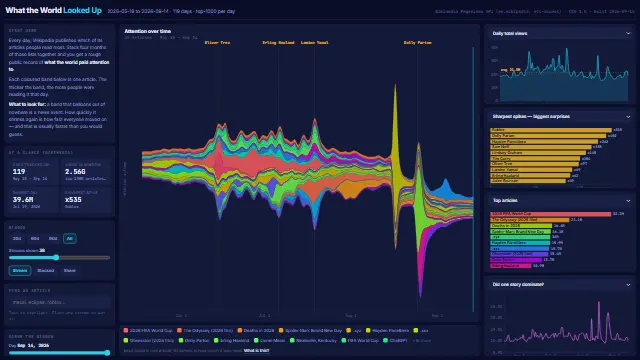Screen dimensions: 640x360
Task: Select the 60d range button
Action: click(35, 238)
